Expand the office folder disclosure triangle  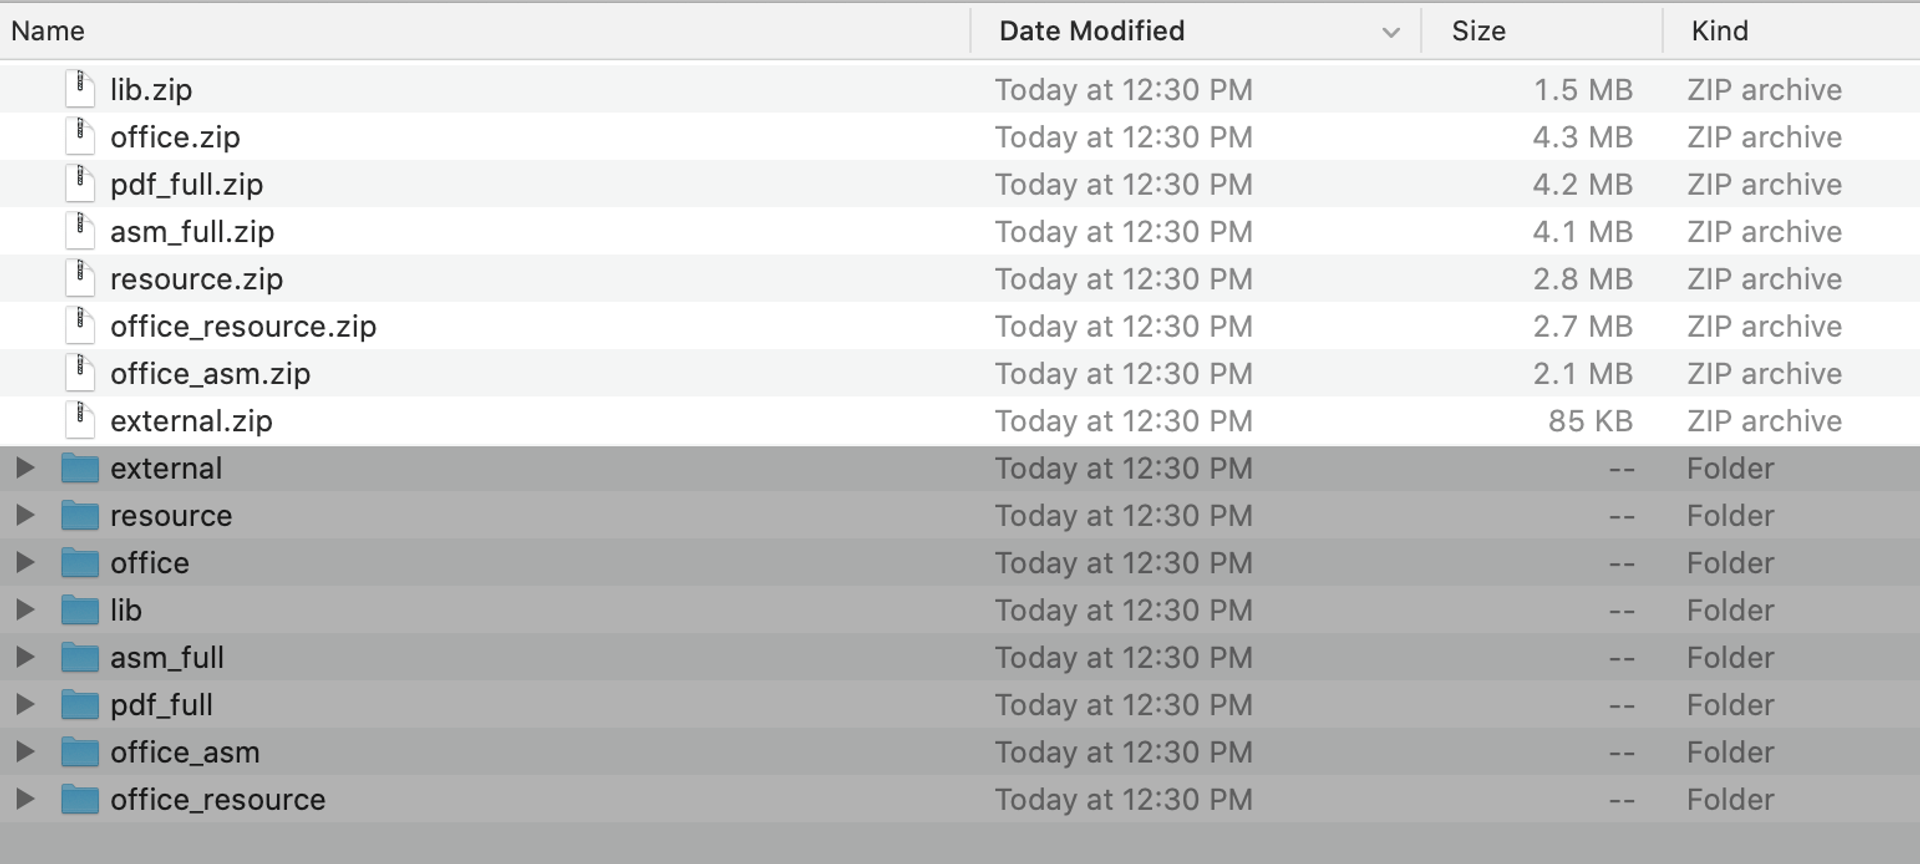(x=25, y=562)
